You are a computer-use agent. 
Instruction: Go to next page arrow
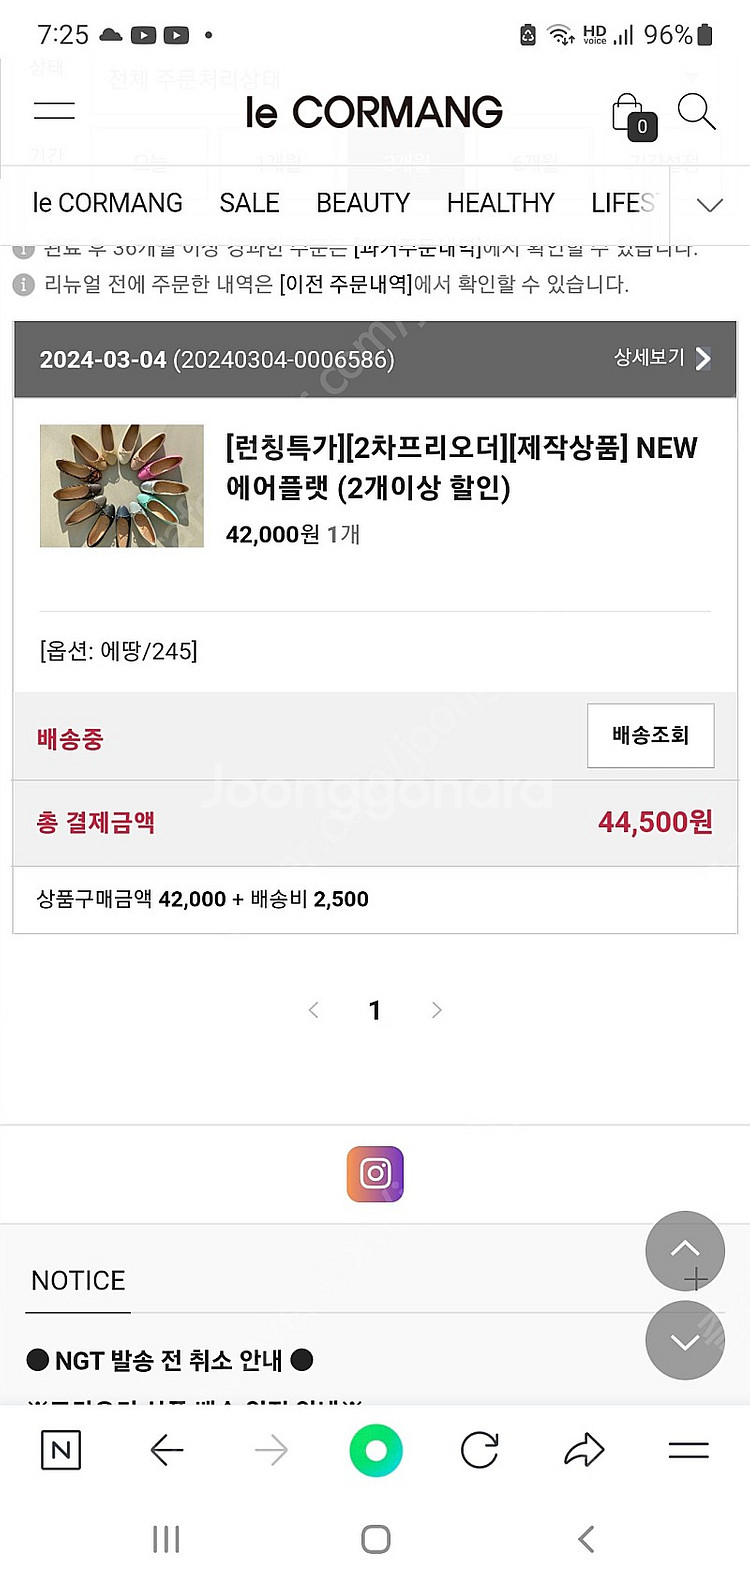[436, 1010]
